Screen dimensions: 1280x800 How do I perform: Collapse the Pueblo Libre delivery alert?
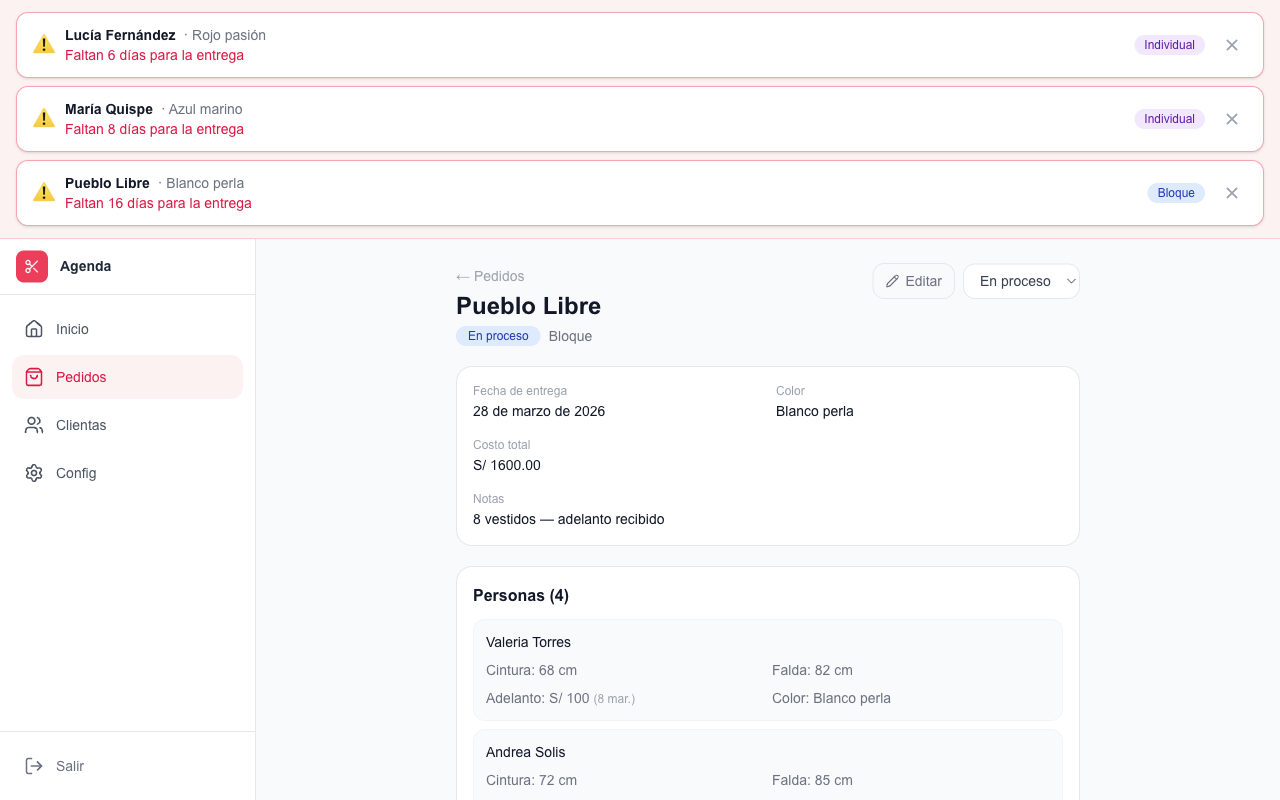click(1232, 193)
